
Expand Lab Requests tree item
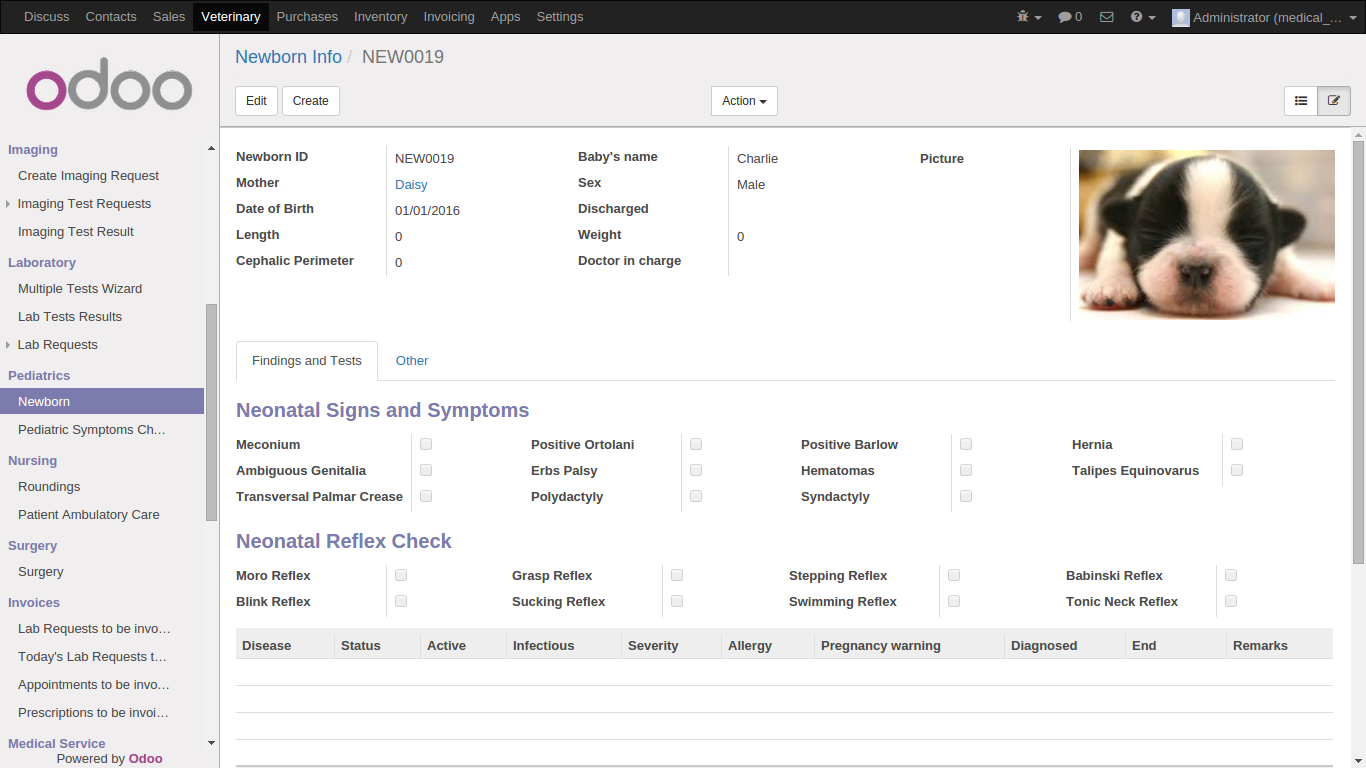tap(9, 345)
